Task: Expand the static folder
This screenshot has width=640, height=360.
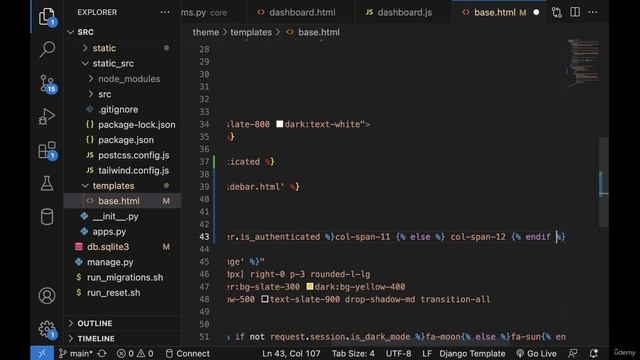Action: coord(122,48)
